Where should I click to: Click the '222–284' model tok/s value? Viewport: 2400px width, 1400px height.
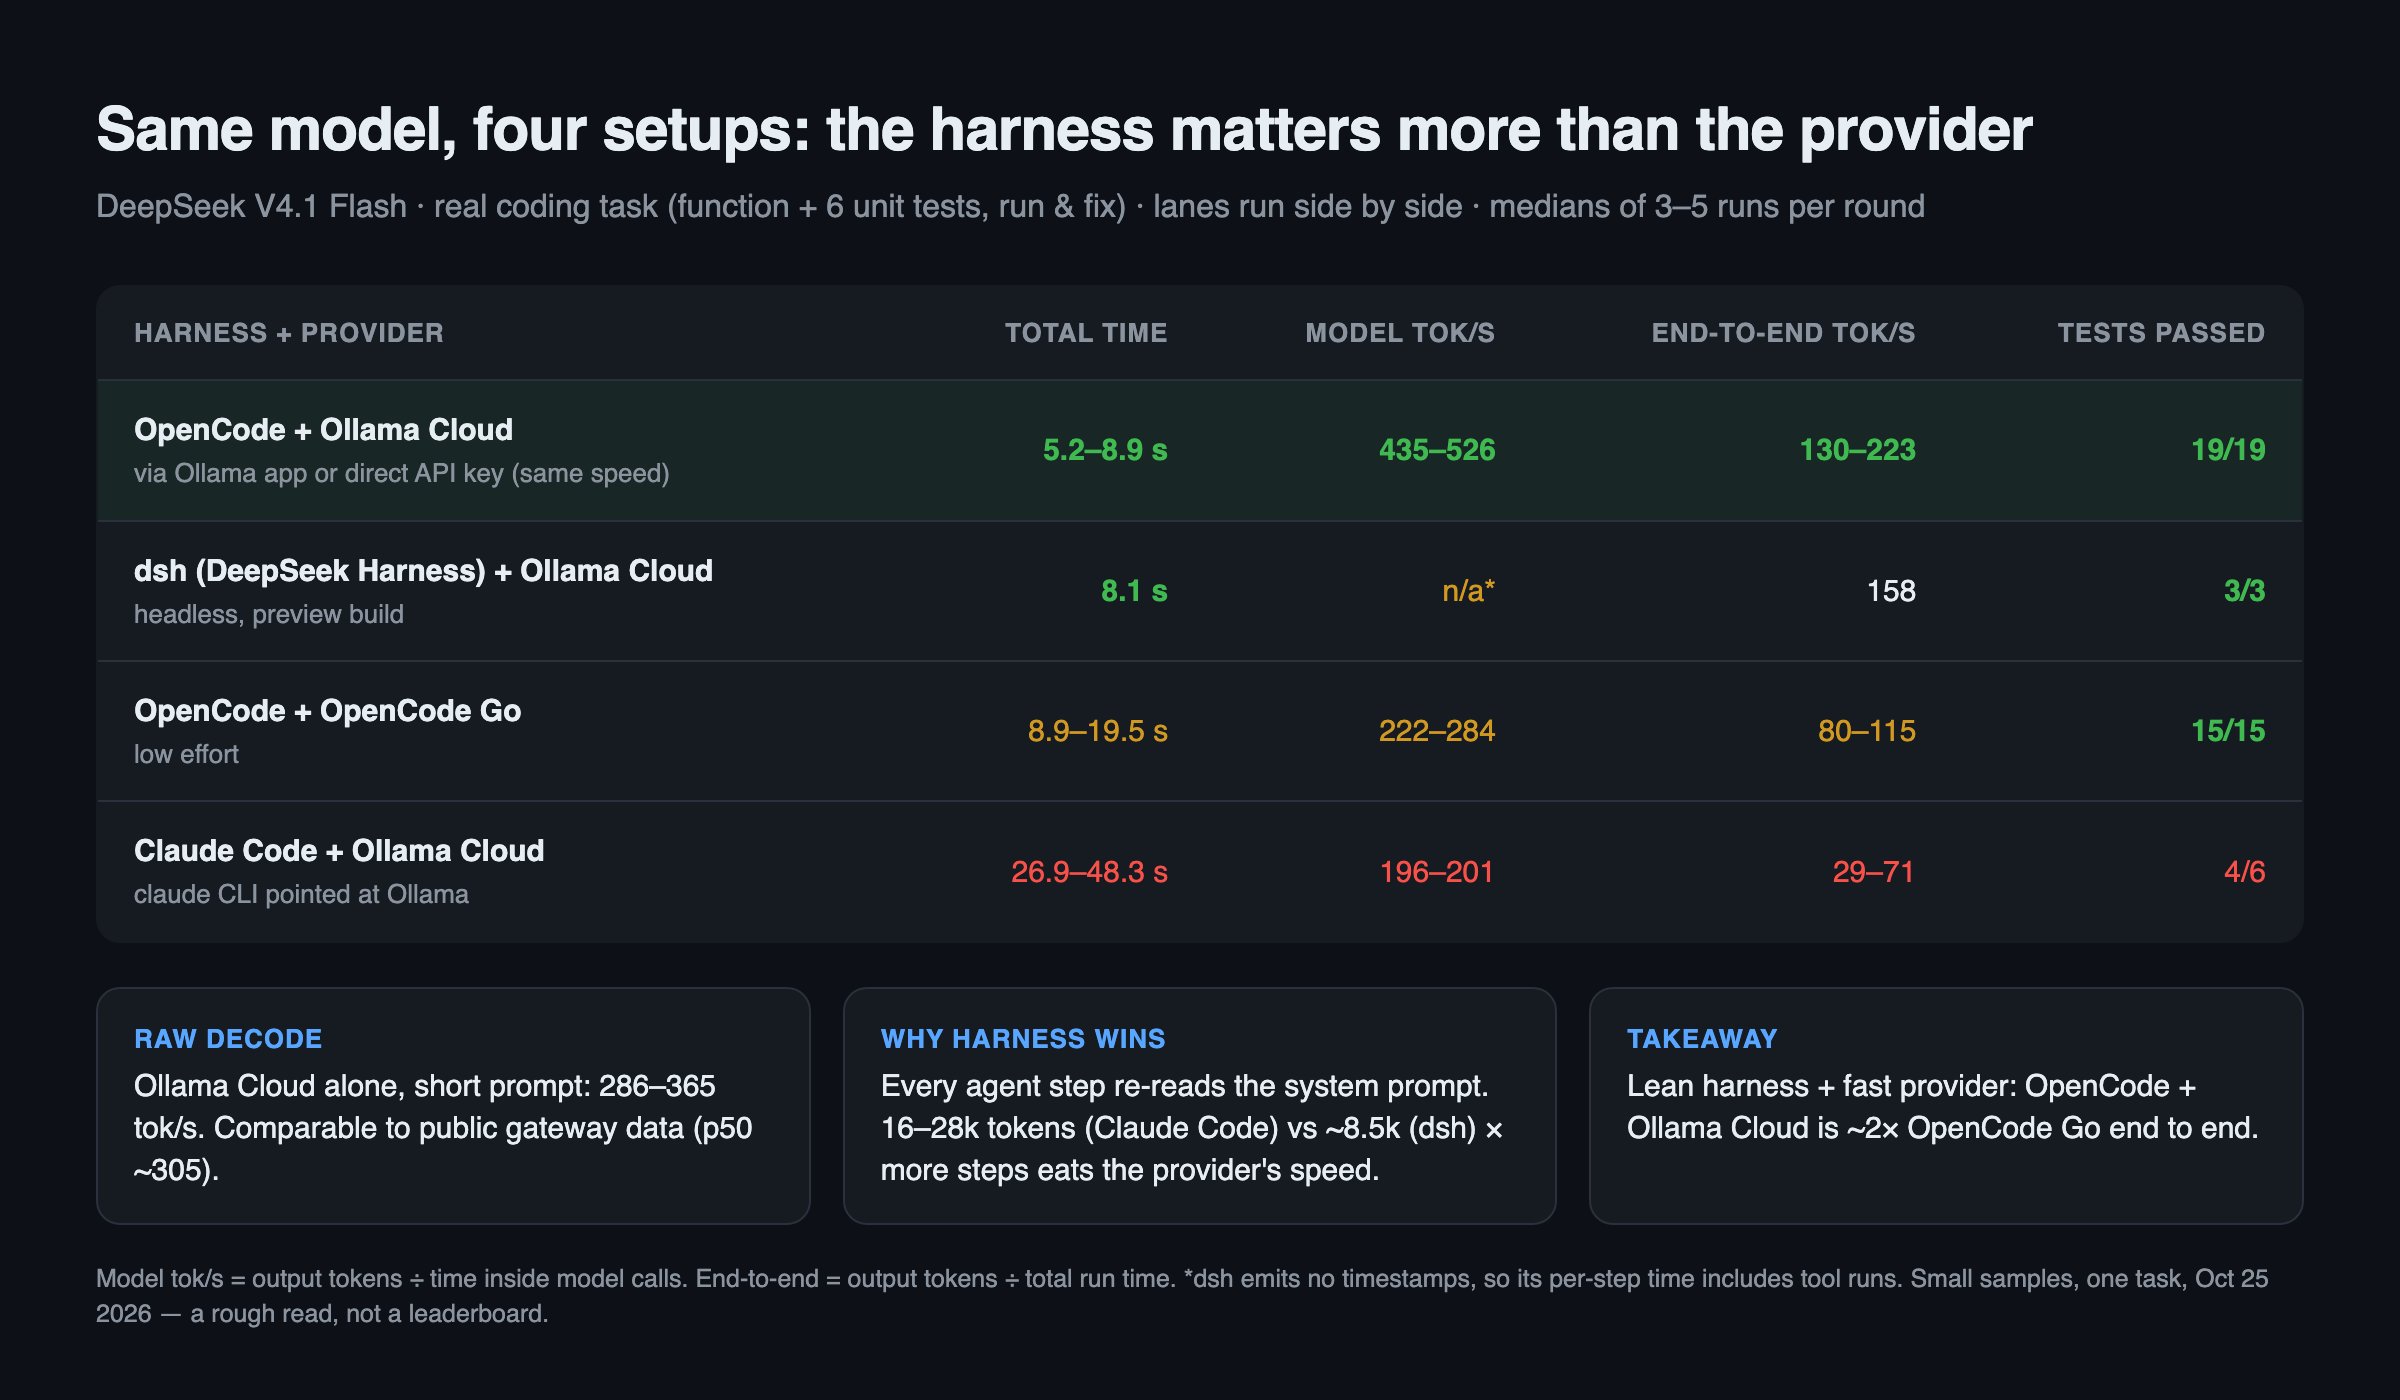click(x=1437, y=731)
